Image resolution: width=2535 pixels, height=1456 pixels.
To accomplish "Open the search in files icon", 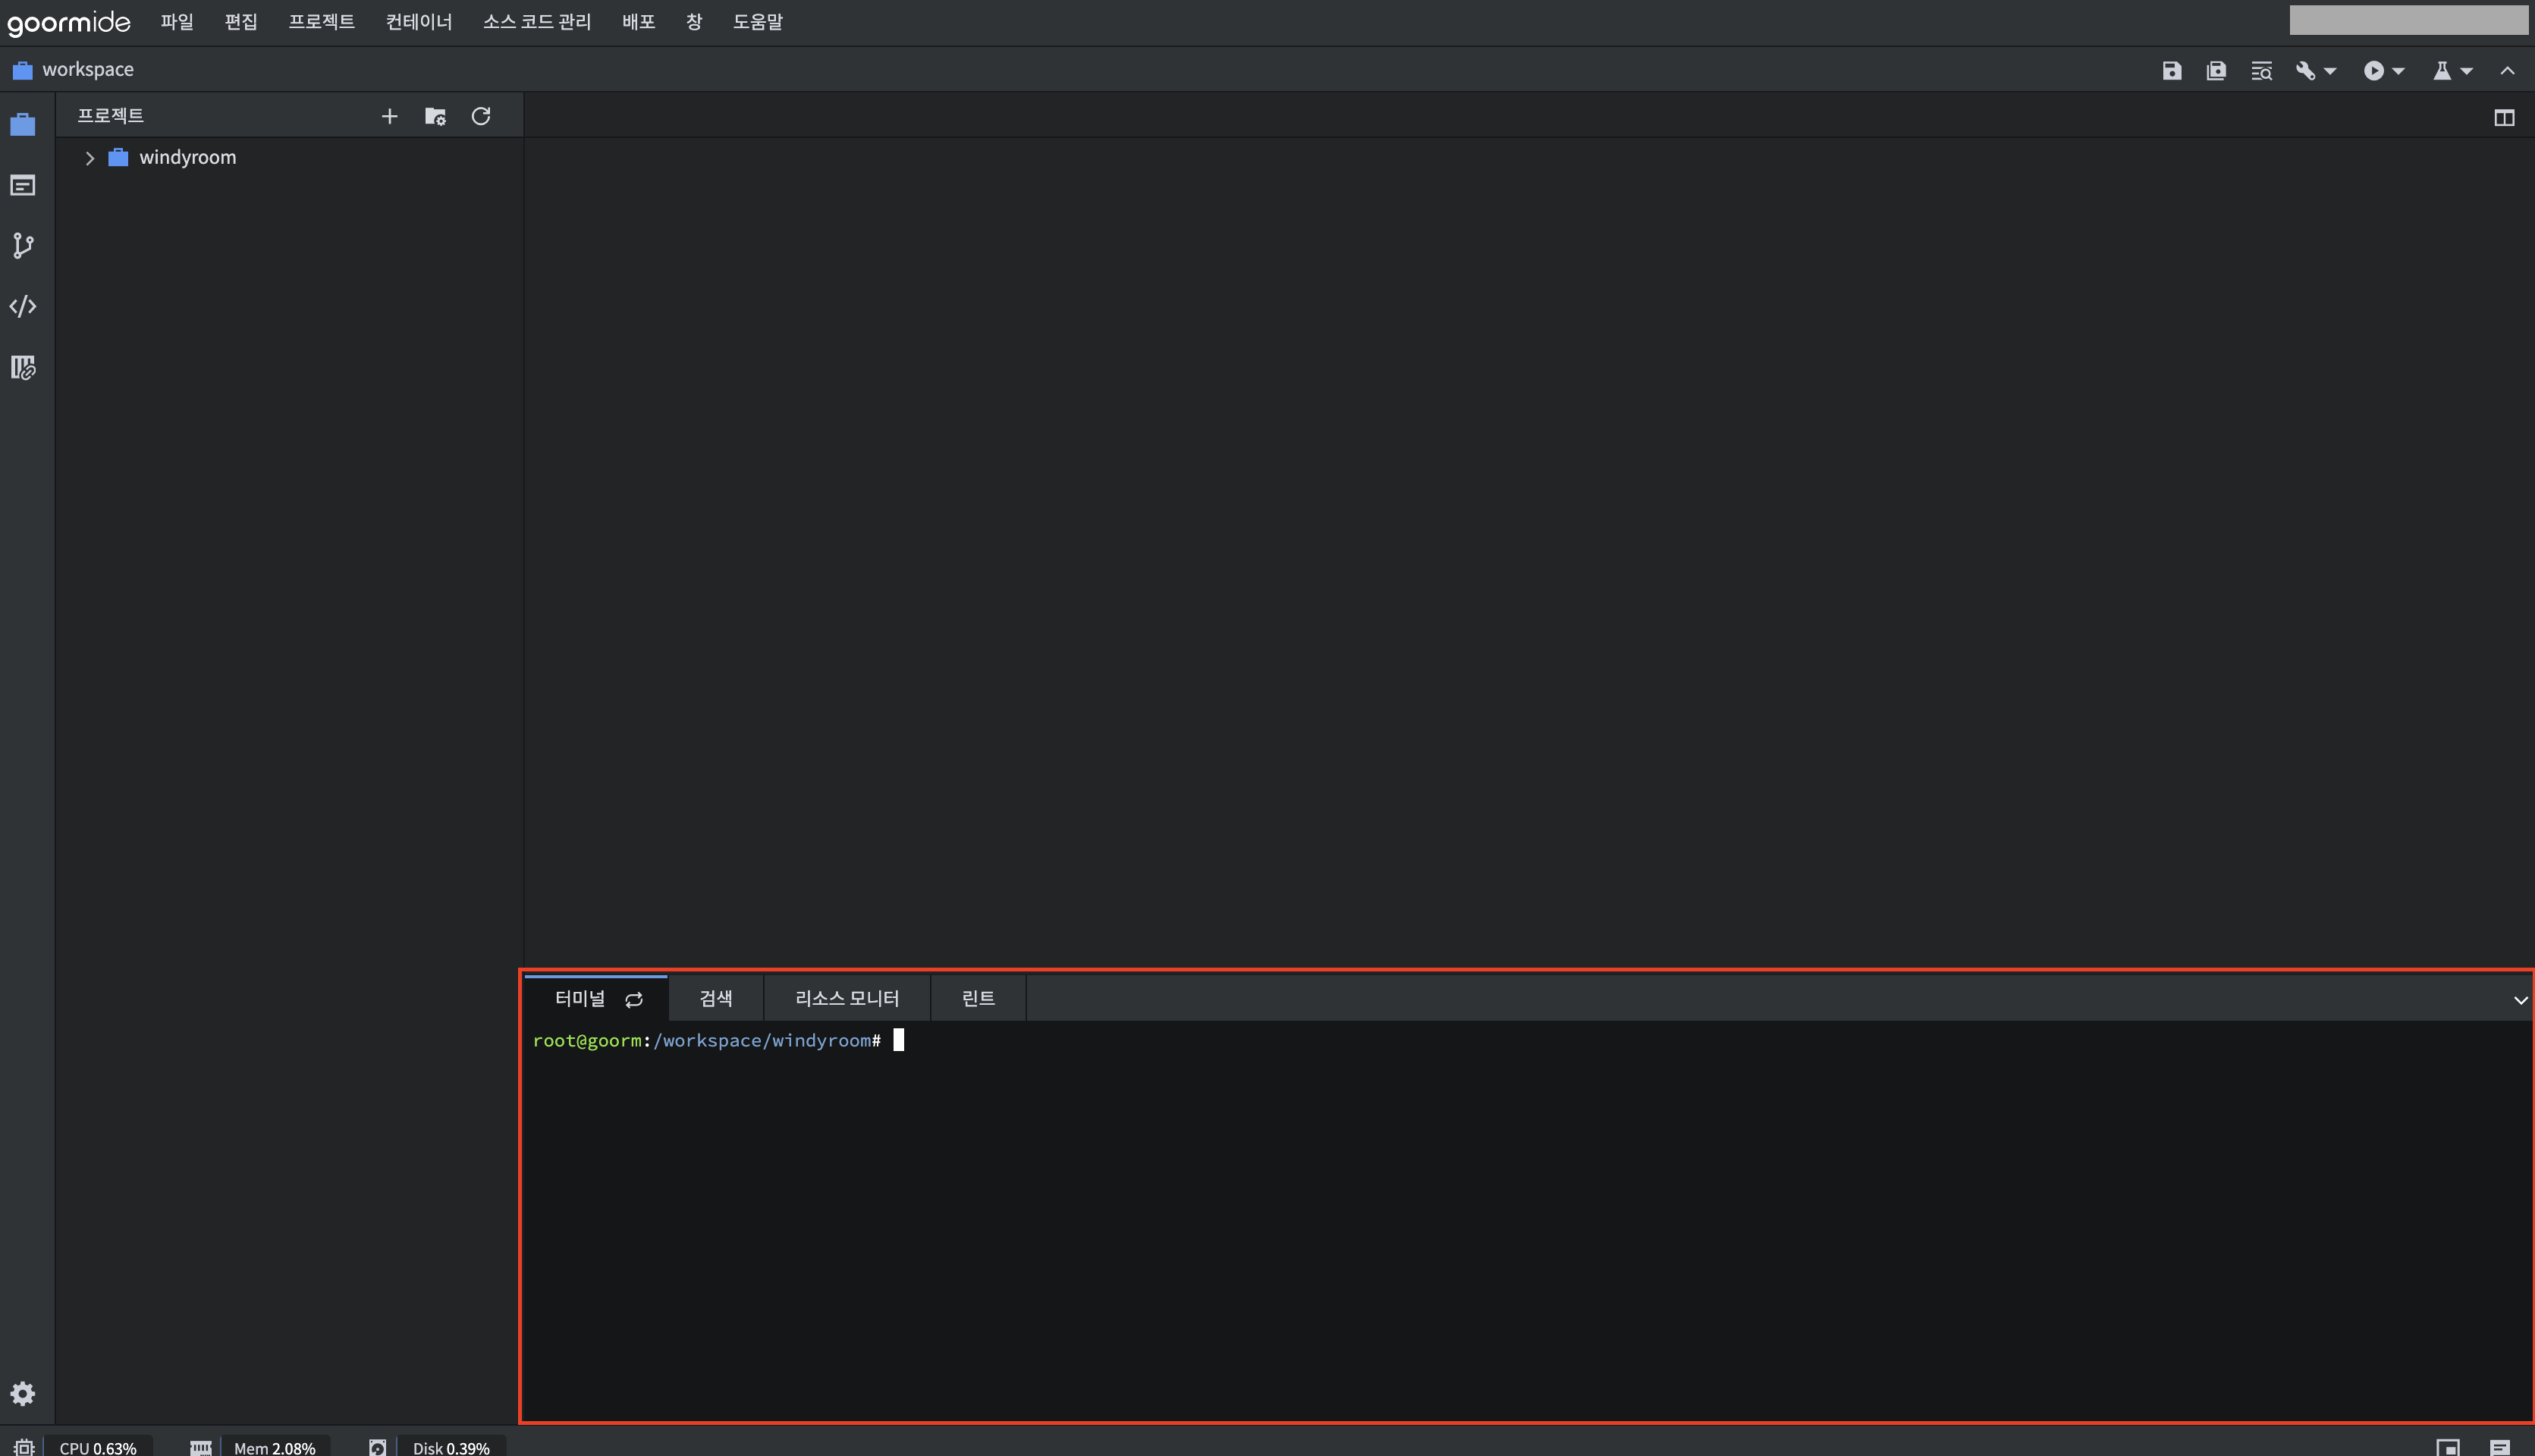I will (2261, 71).
